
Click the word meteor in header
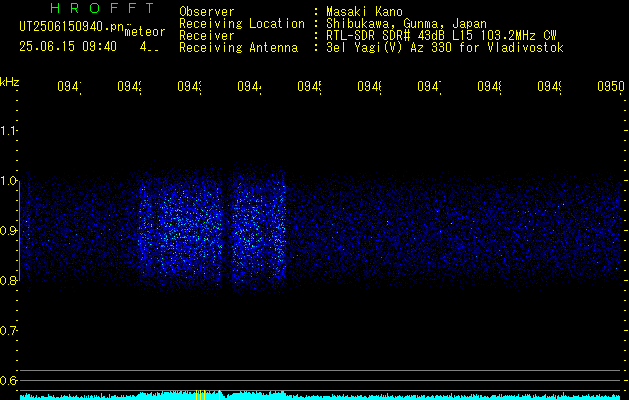point(145,32)
